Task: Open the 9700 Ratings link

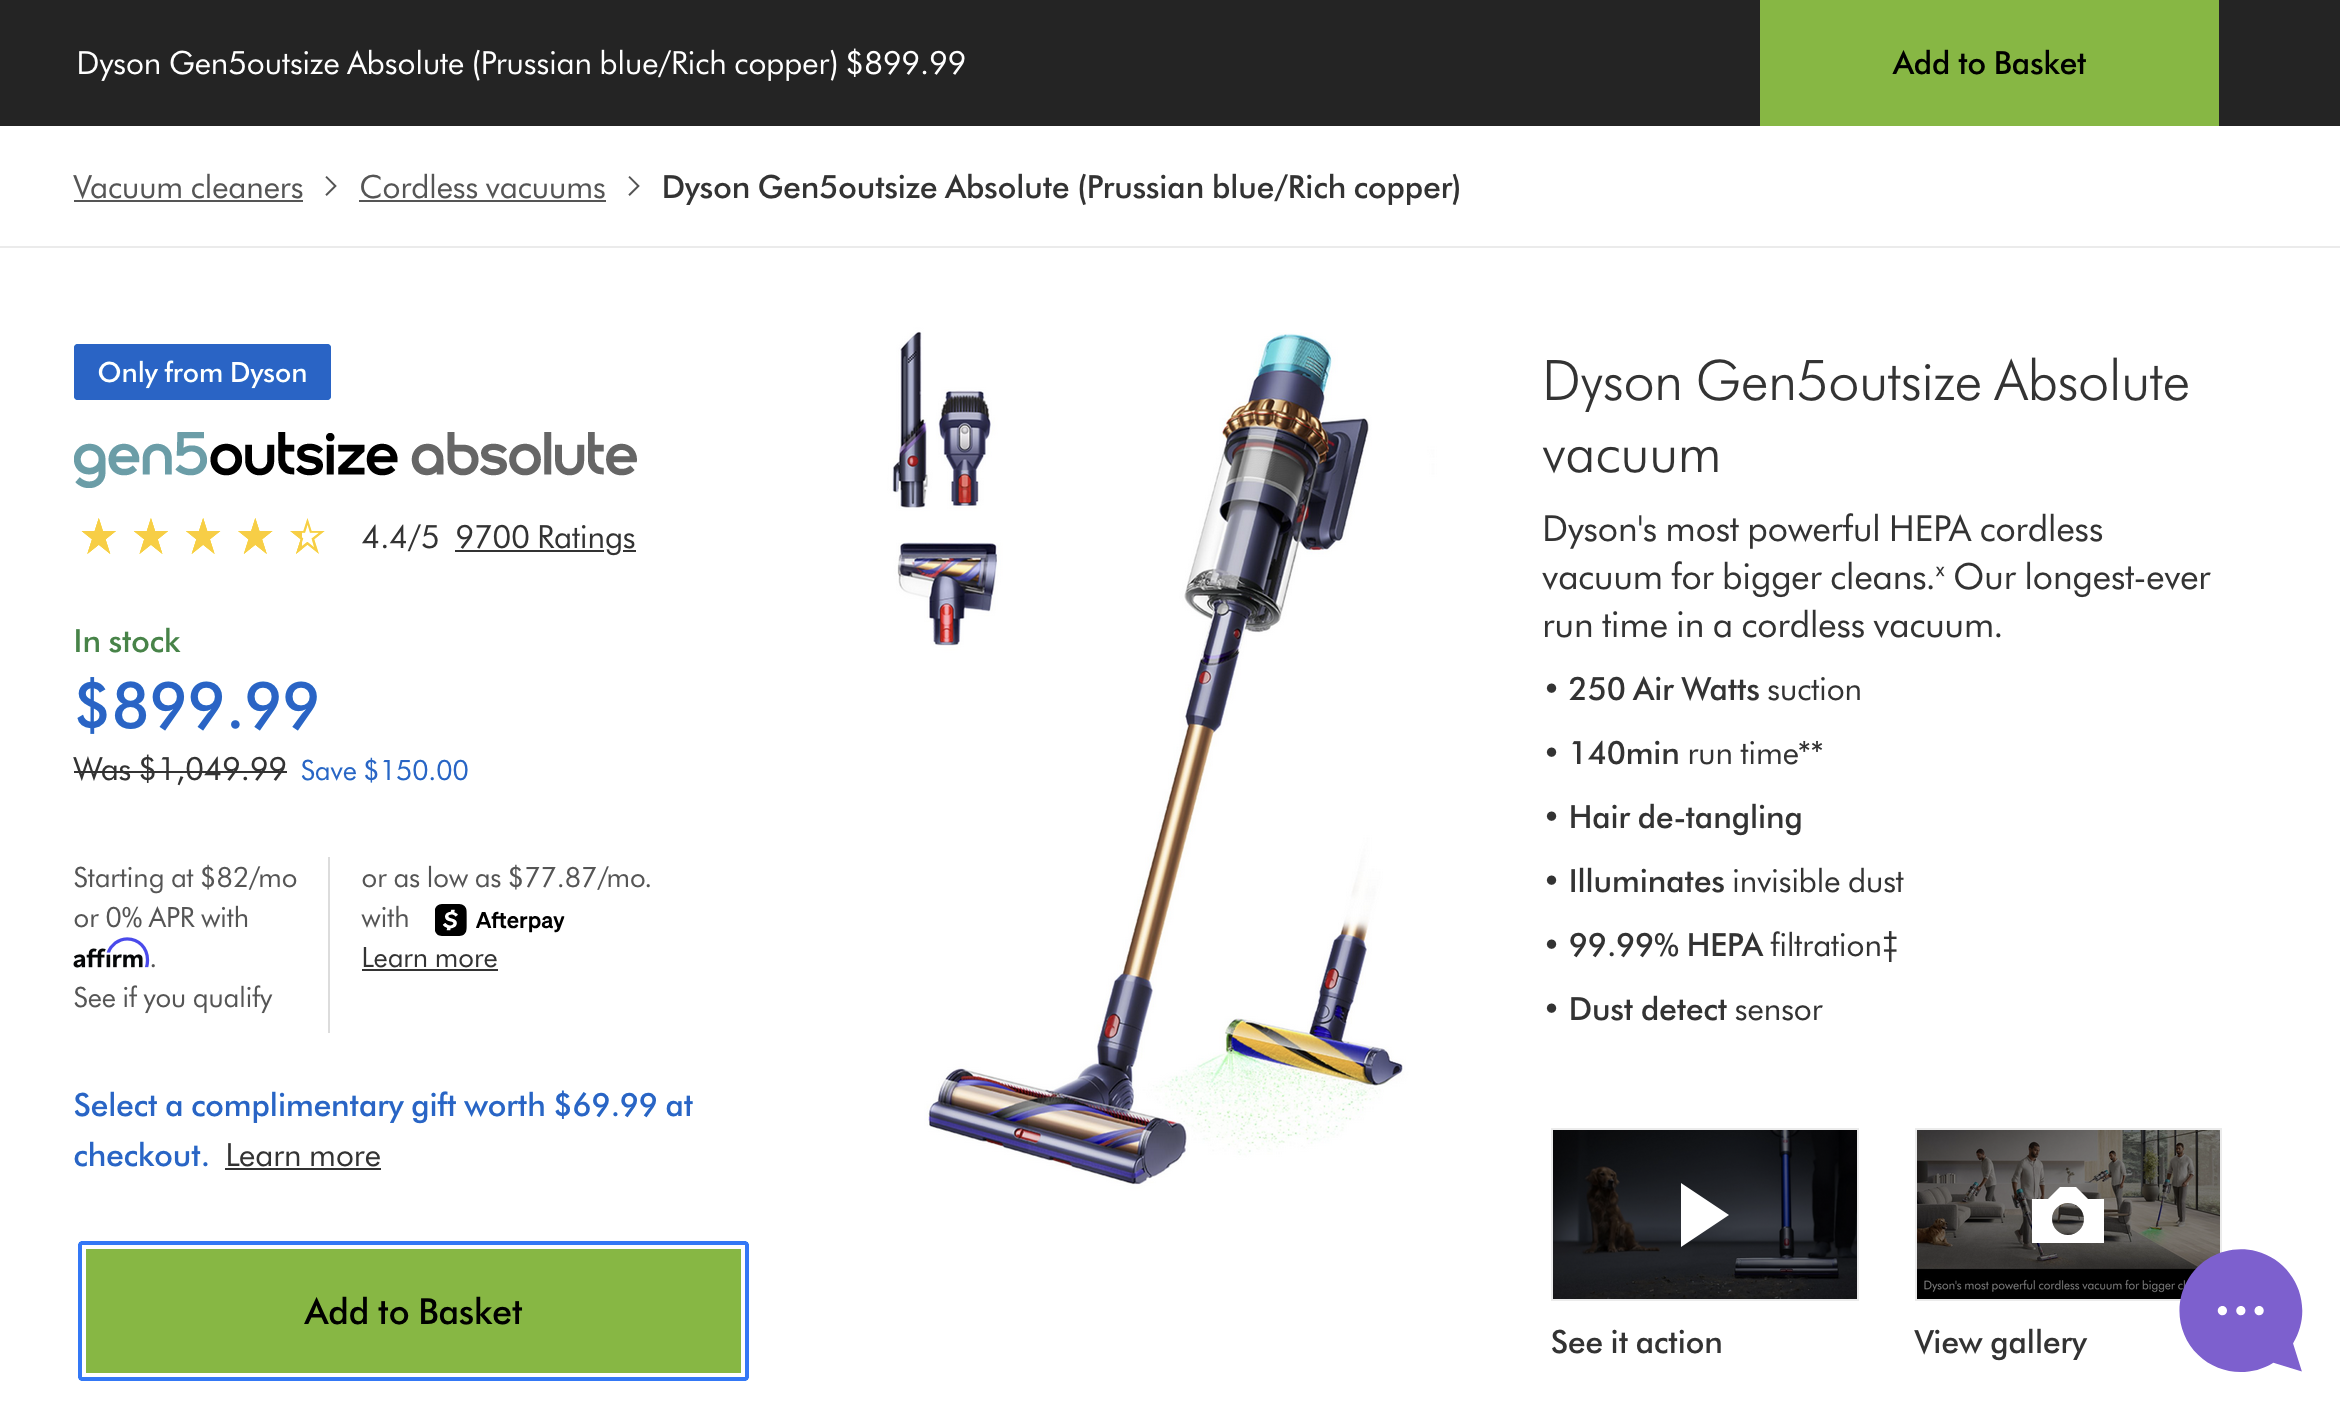Action: (x=545, y=537)
